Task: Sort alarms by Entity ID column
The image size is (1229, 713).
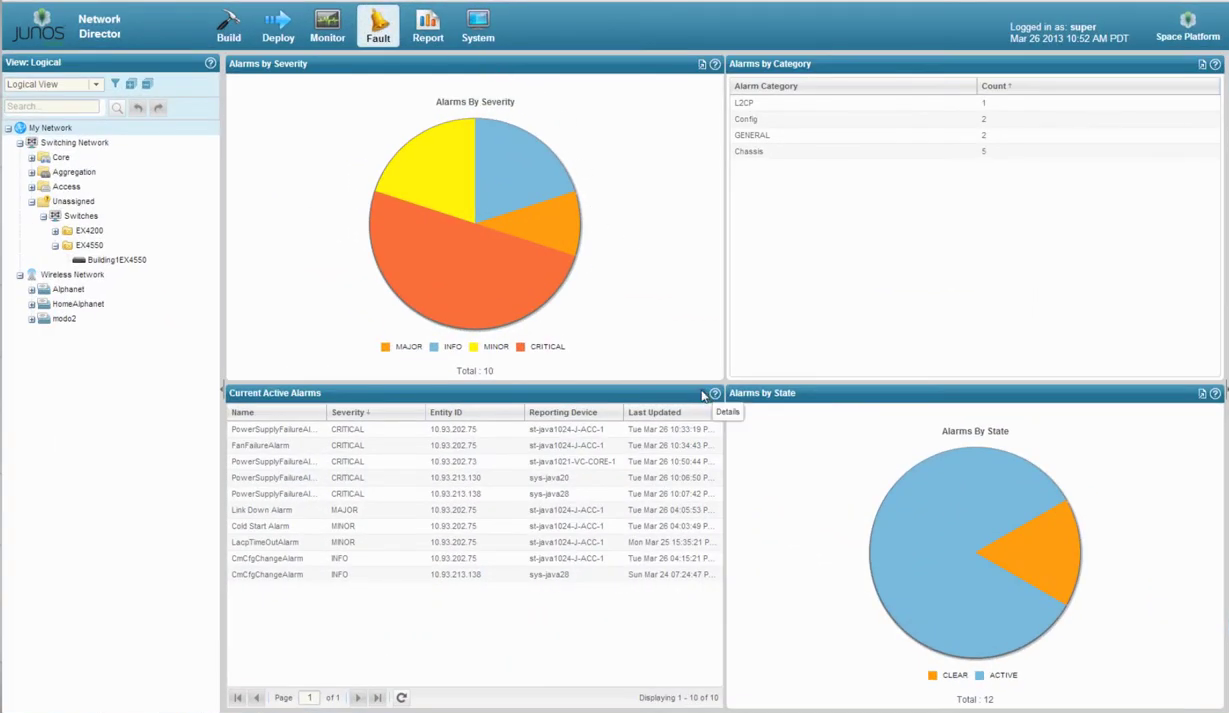Action: [x=475, y=412]
